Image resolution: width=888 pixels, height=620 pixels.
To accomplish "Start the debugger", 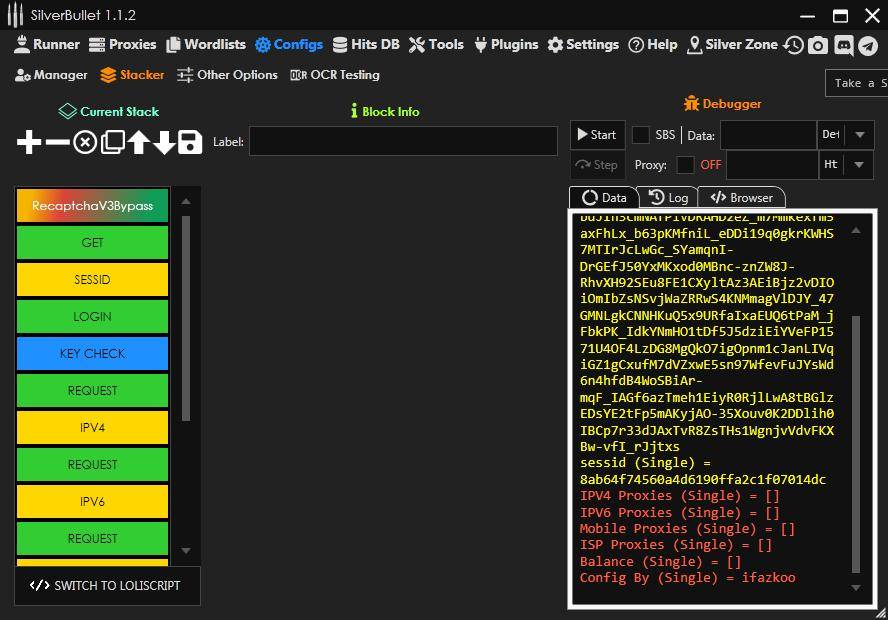I will click(x=596, y=134).
